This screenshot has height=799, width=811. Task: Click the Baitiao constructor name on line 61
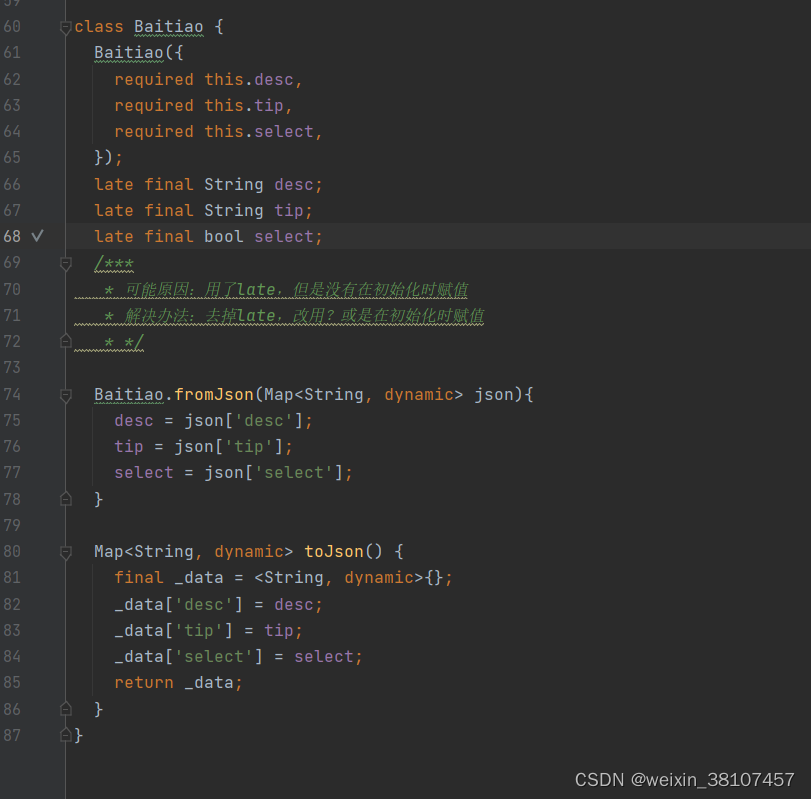[x=129, y=53]
